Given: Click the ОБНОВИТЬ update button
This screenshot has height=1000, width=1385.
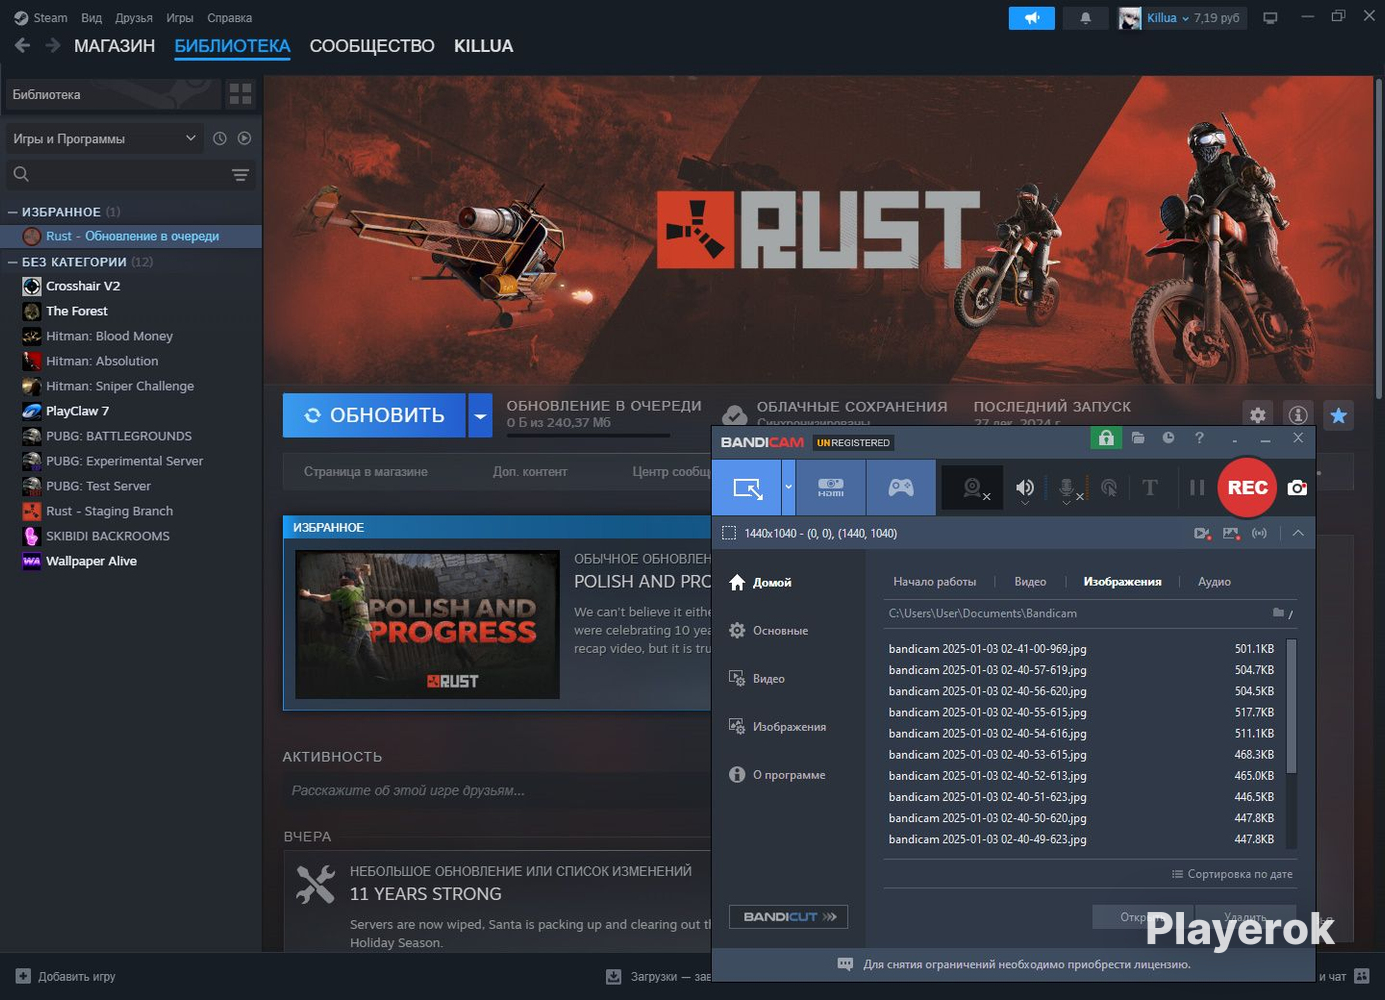Looking at the screenshot, I should (x=374, y=415).
